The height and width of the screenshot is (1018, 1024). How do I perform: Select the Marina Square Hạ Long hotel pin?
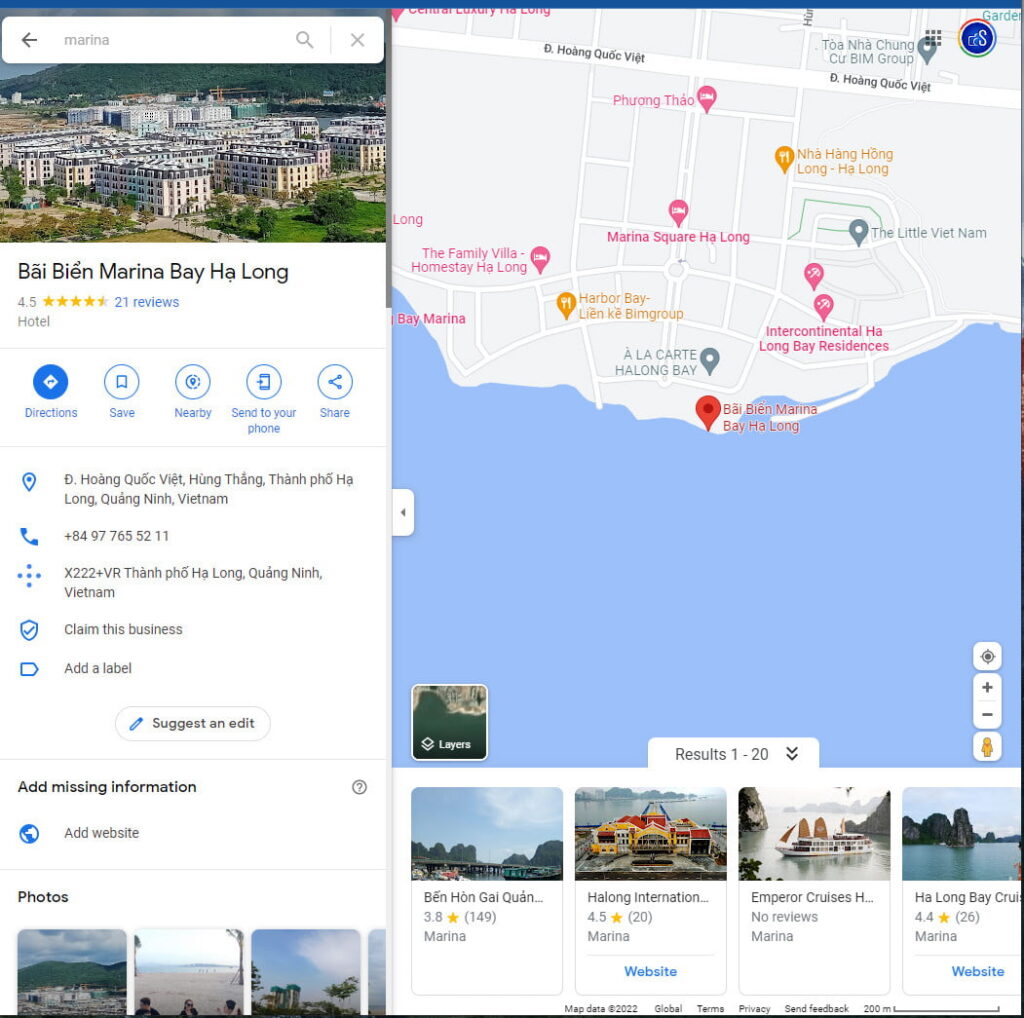pos(679,213)
